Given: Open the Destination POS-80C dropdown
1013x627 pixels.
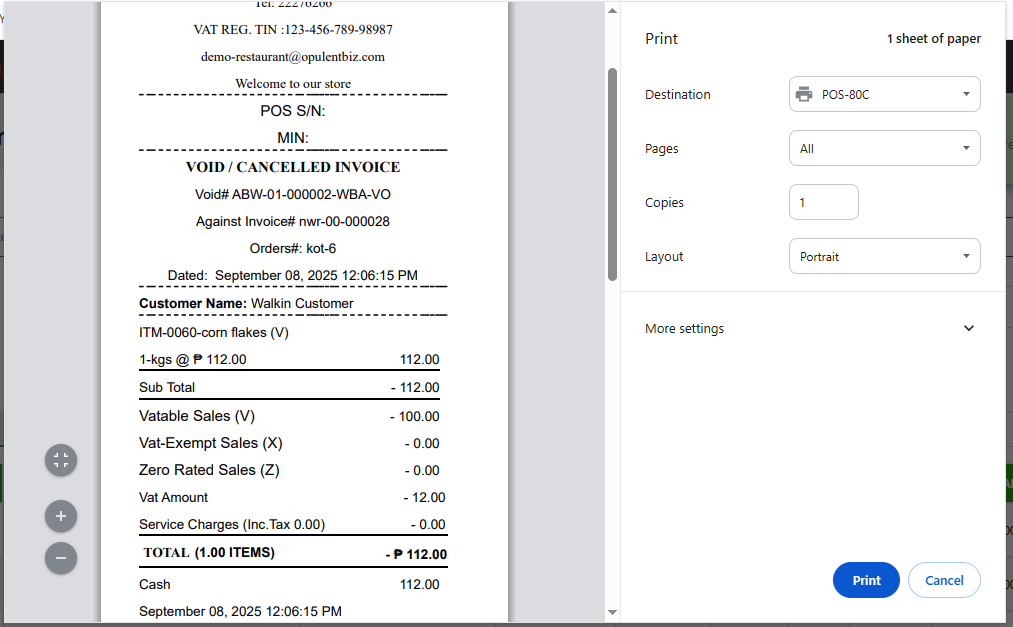Looking at the screenshot, I should pyautogui.click(x=884, y=94).
